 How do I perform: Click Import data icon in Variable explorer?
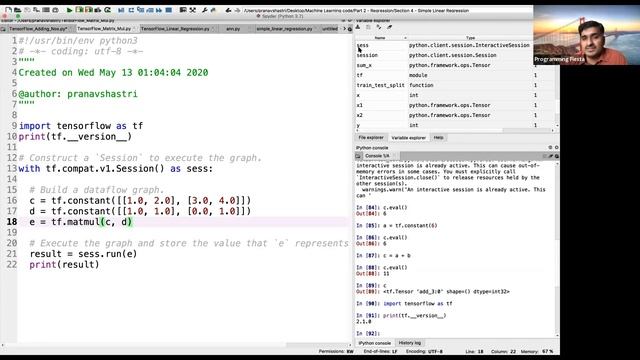click(358, 27)
